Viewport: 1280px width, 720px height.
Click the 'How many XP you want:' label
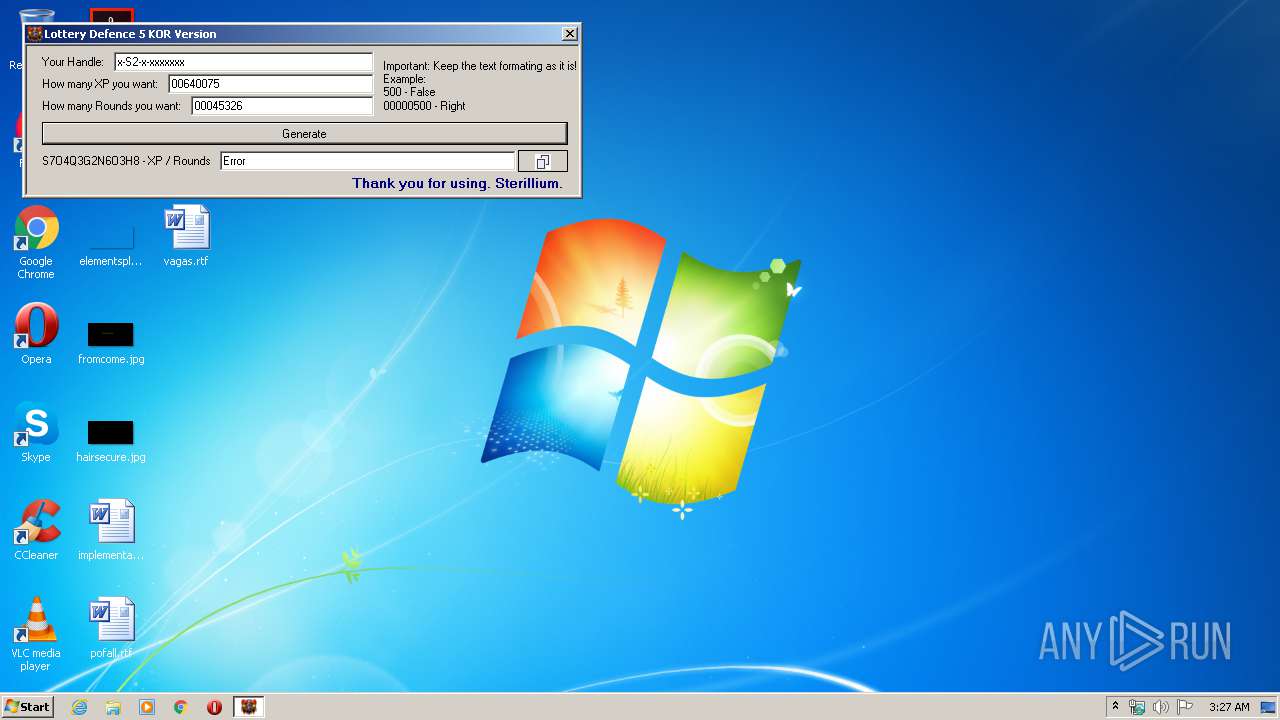(100, 84)
